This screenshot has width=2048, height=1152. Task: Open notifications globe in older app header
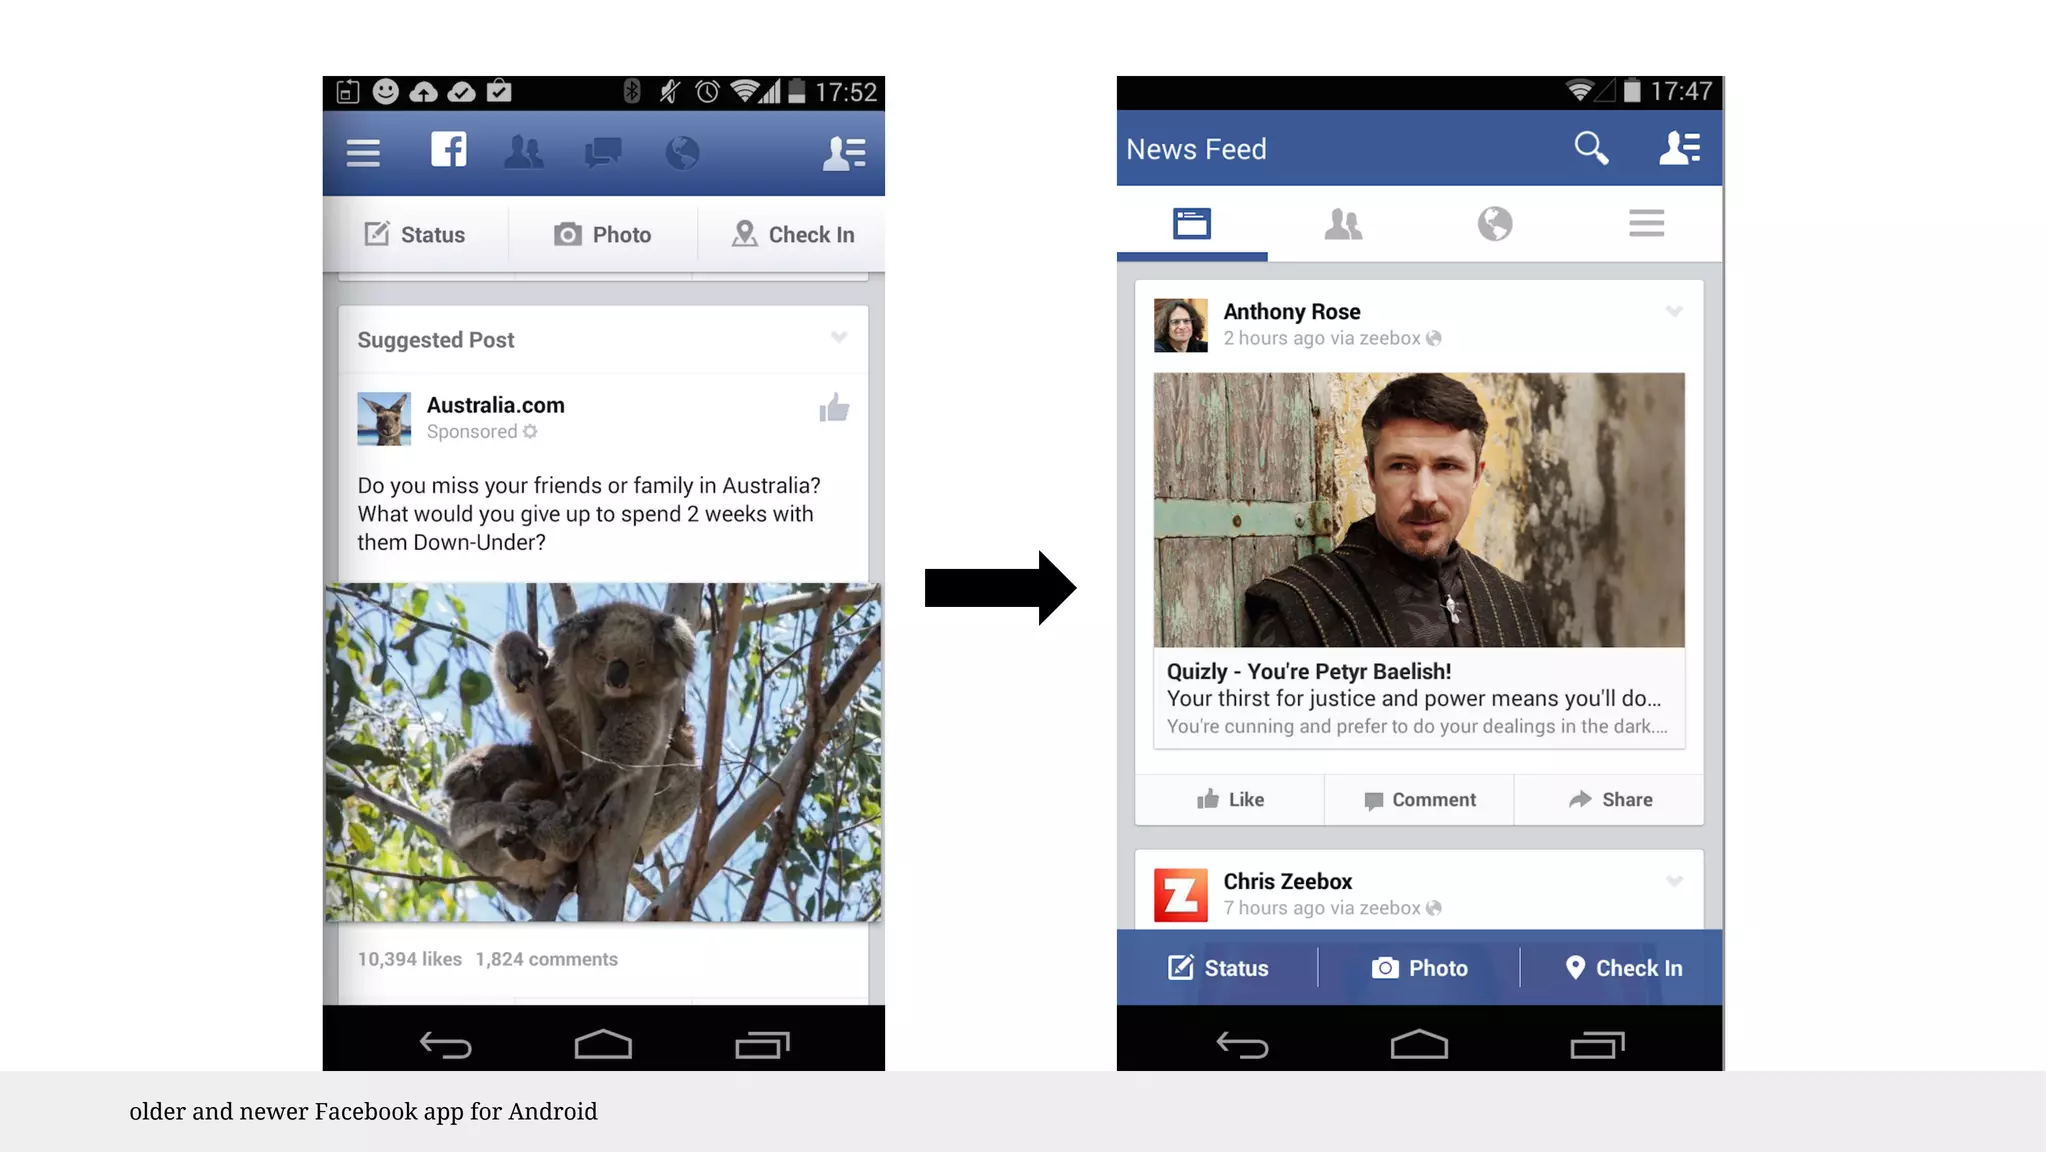click(x=682, y=153)
